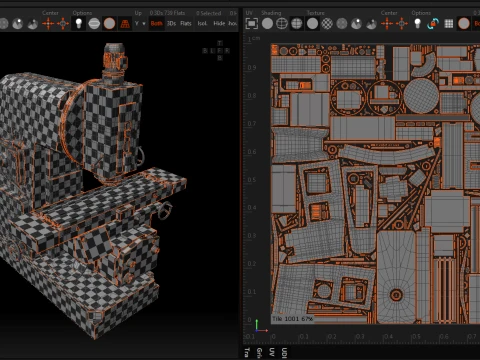Switch to Flats view mode

pyautogui.click(x=186, y=24)
